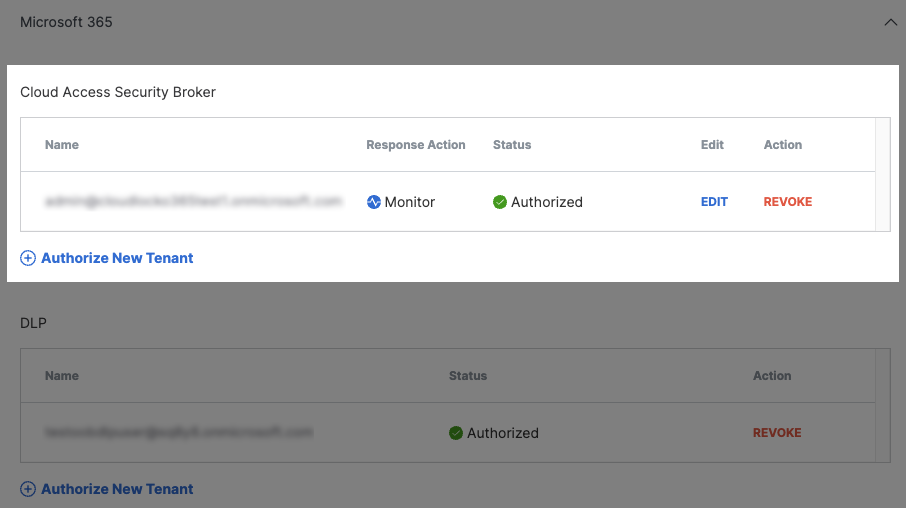Viewport: 906px width, 508px height.
Task: Click the blurred tenant name in DLP table
Action: [x=179, y=432]
